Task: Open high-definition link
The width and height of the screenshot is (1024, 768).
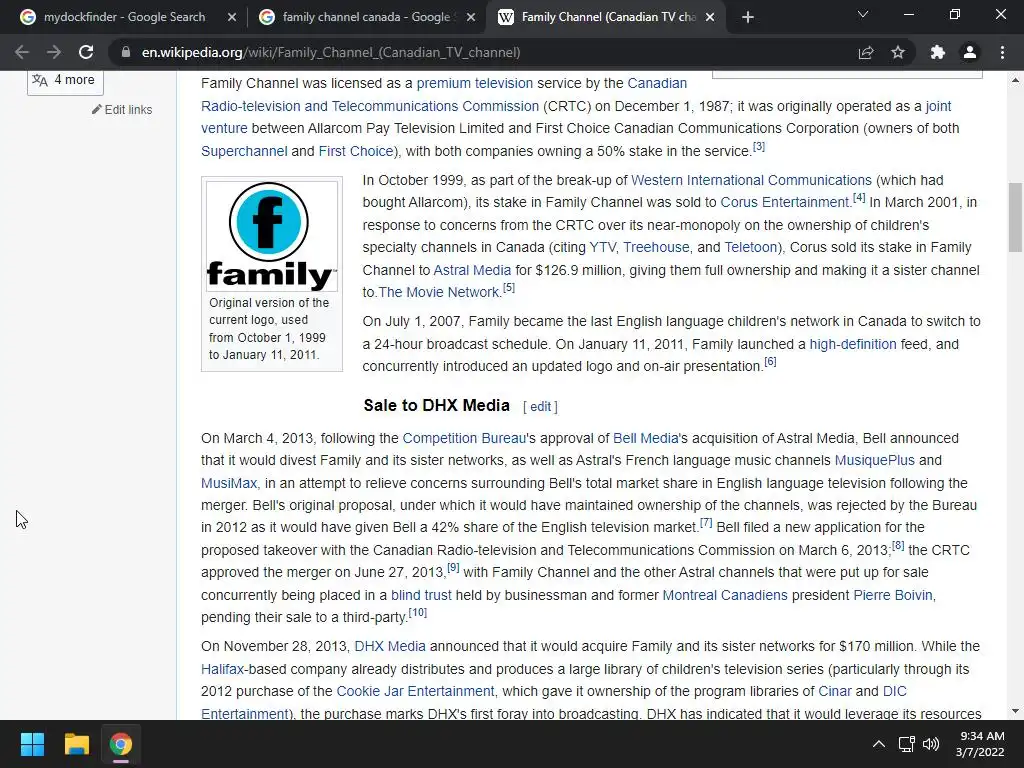Action: 853,344
